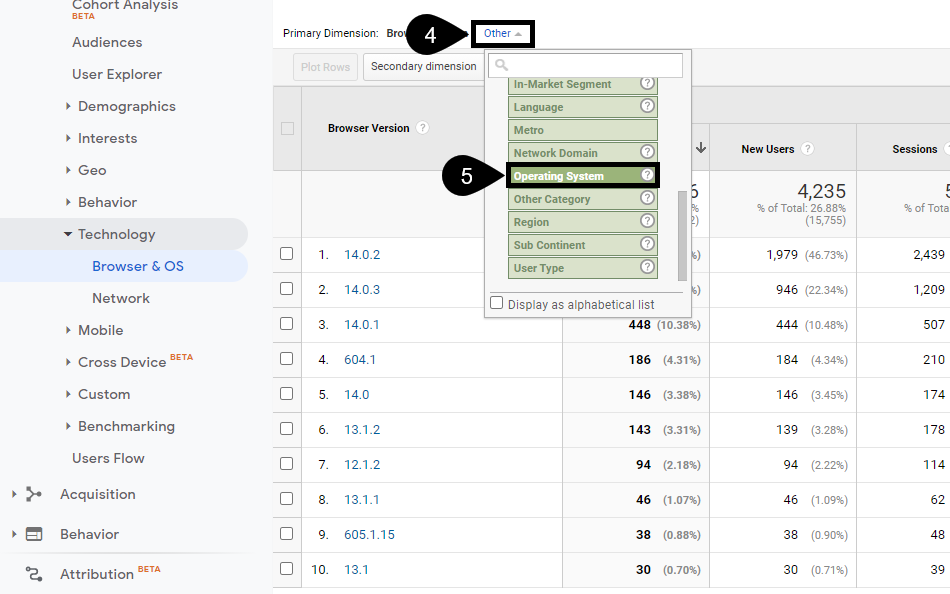Click help icon next to Operating System
Screen dimensions: 950x594
[647, 175]
